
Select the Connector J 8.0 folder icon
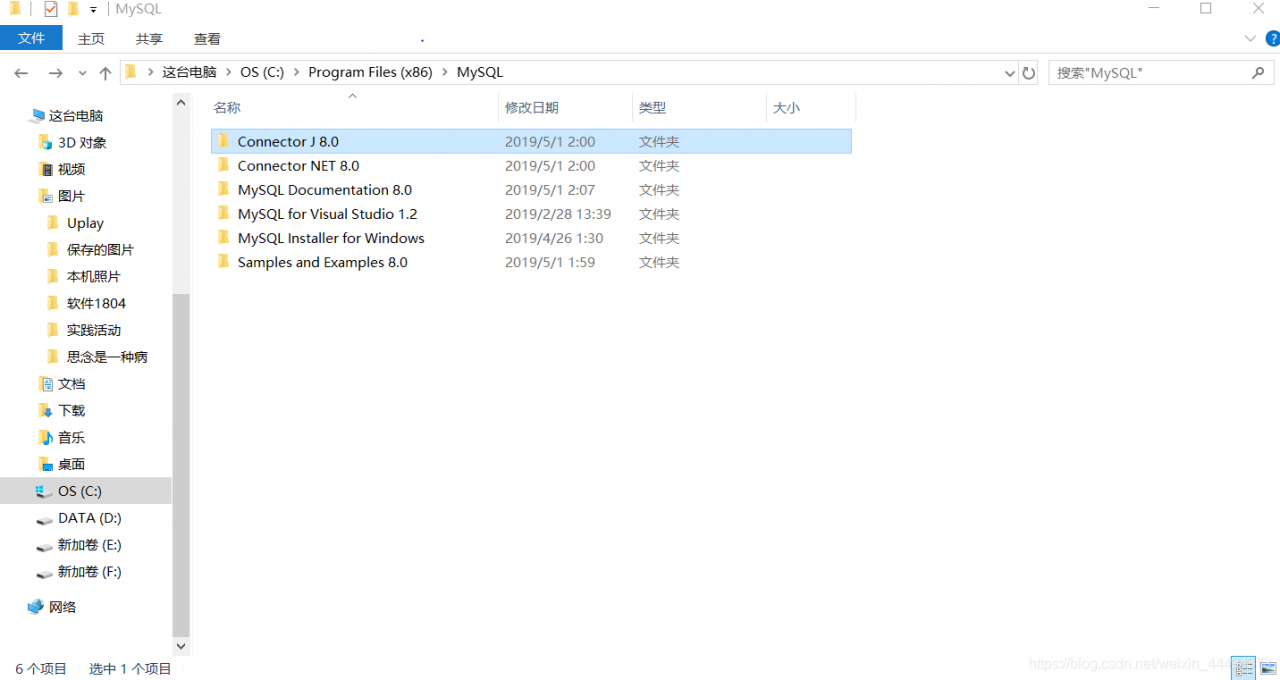tap(224, 141)
